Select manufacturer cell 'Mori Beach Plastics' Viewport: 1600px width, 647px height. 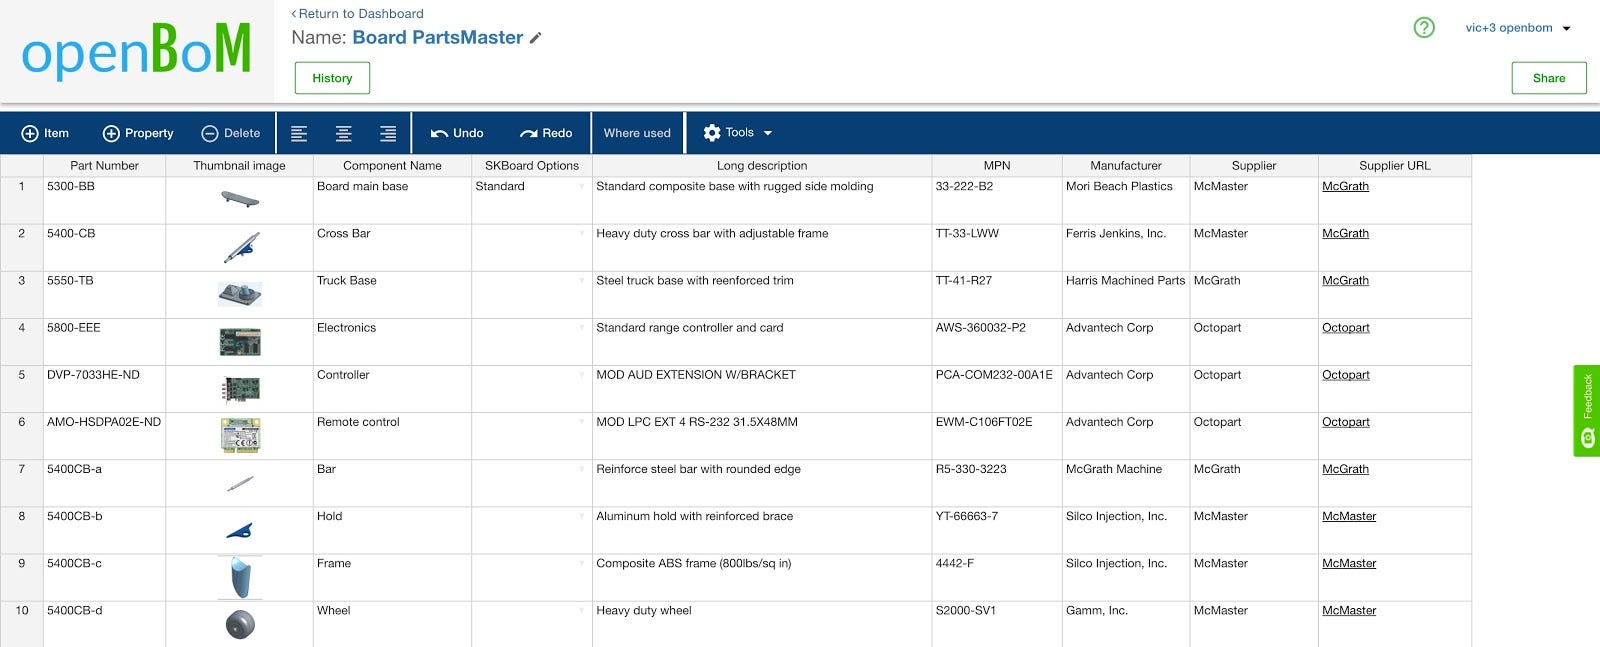tap(1126, 200)
